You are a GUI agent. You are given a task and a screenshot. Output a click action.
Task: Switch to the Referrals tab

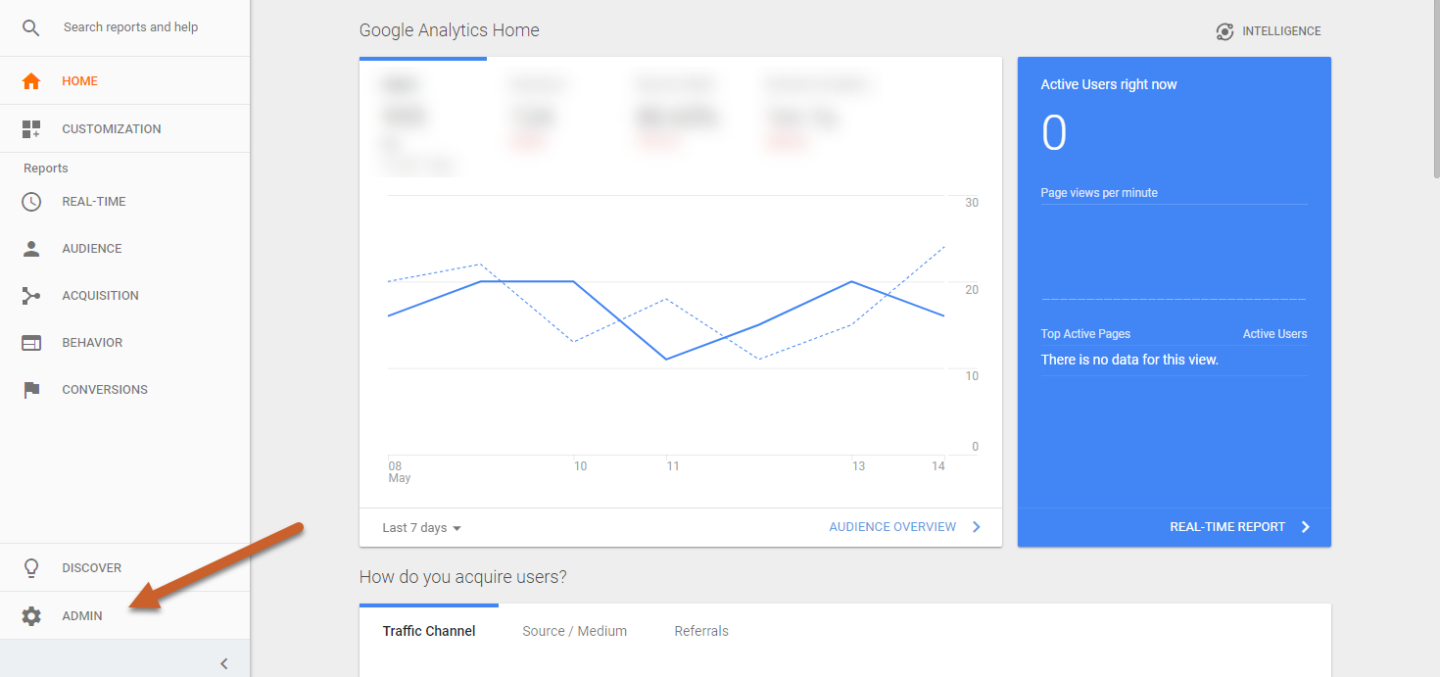pos(702,631)
